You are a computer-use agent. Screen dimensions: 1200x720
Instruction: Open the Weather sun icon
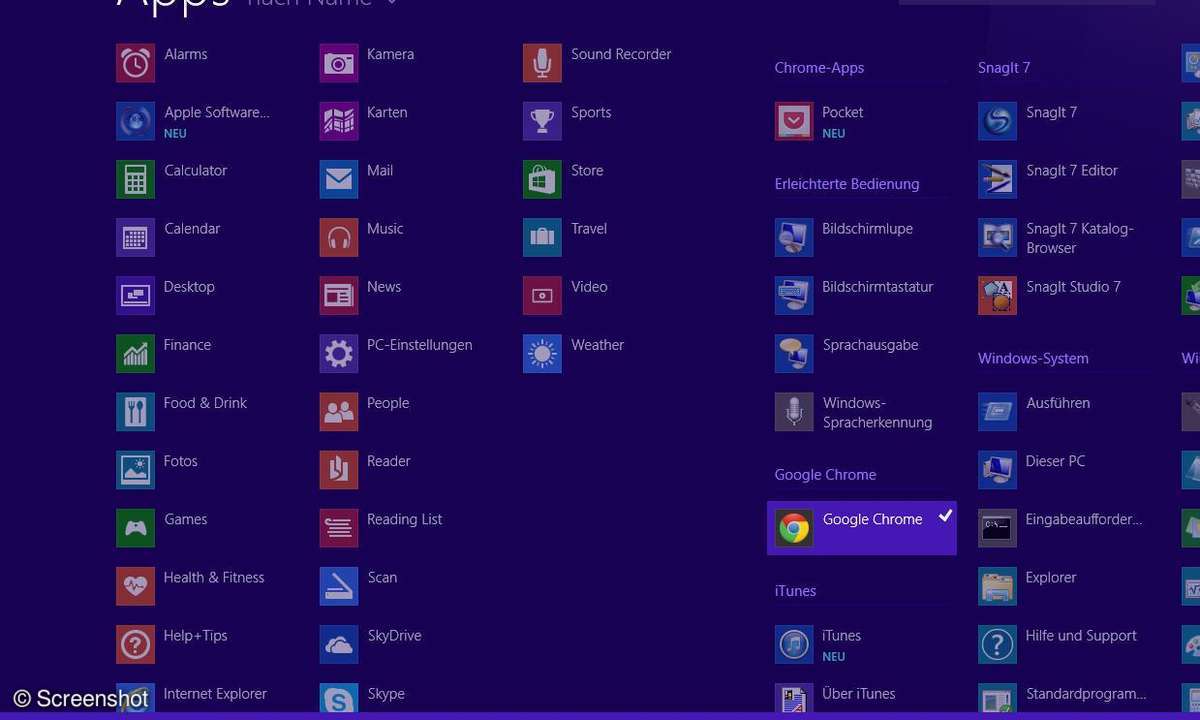pyautogui.click(x=542, y=353)
